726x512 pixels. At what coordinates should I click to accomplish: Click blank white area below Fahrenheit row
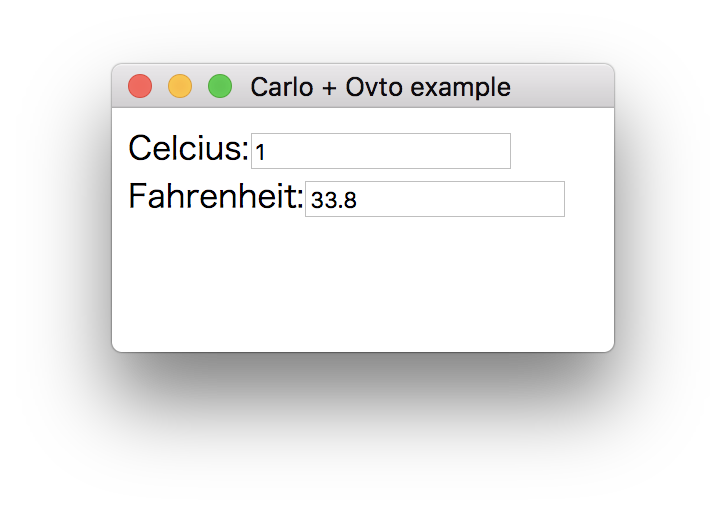click(360, 285)
